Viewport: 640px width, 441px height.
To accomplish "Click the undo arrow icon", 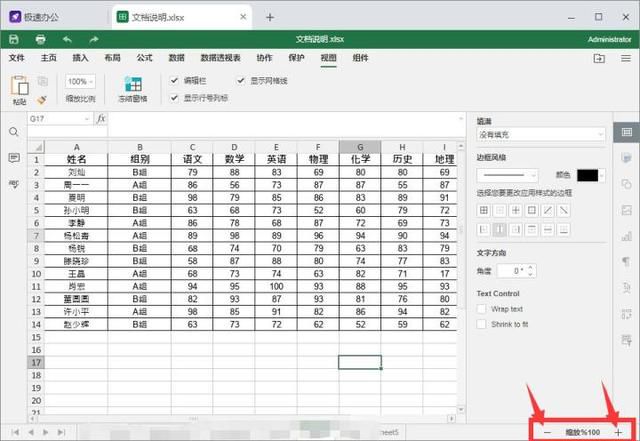I will click(67, 39).
